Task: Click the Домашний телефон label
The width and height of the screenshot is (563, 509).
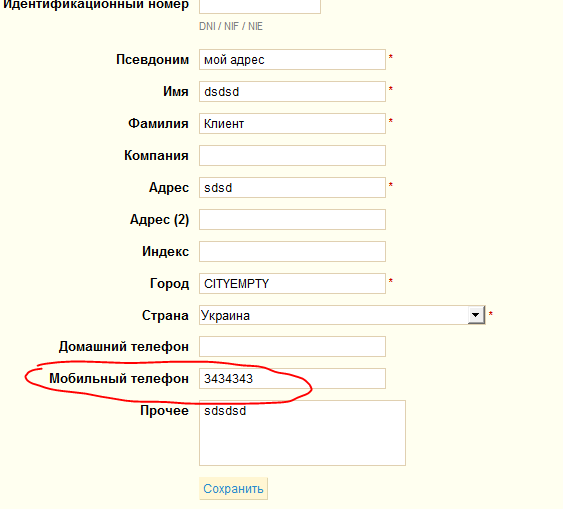Action: [124, 346]
